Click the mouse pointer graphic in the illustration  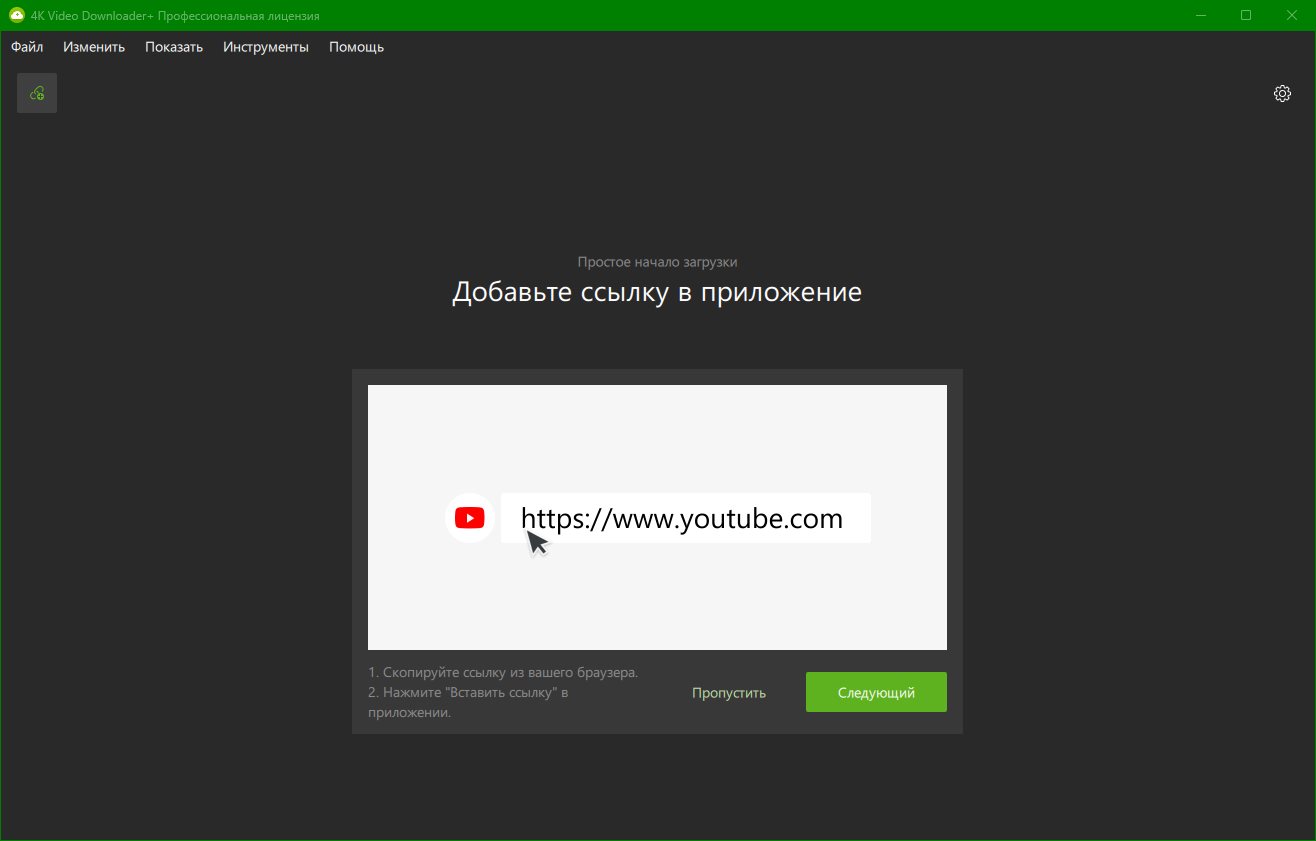coord(537,542)
